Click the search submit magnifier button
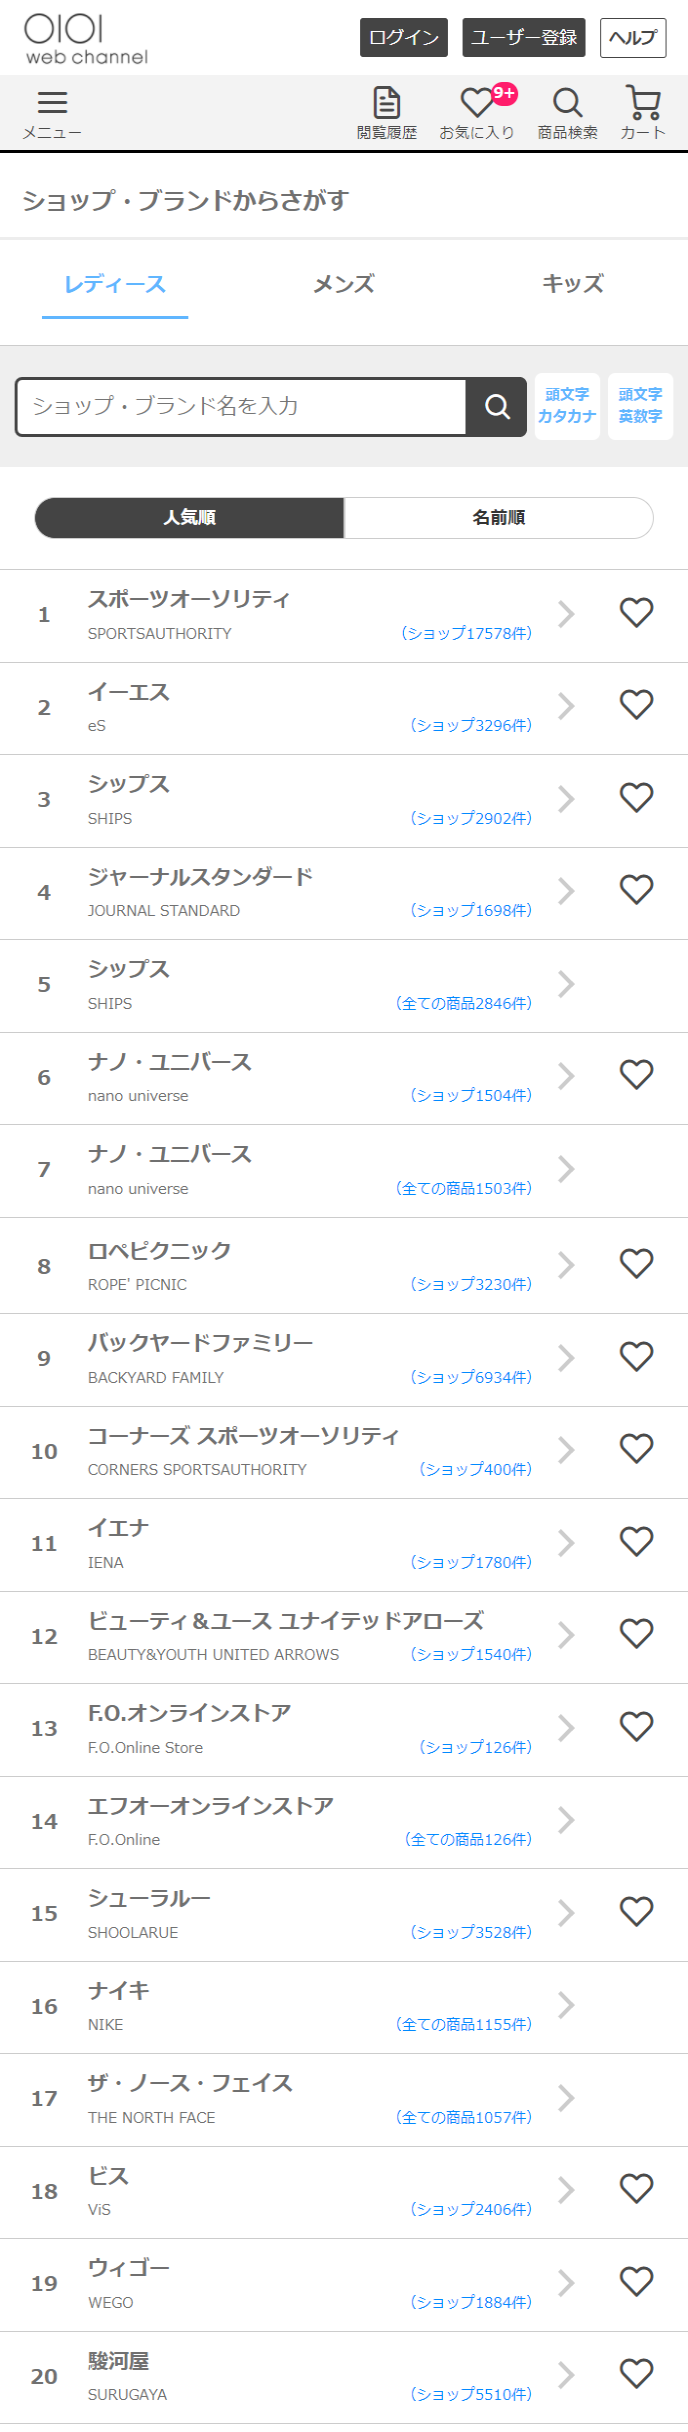 (x=497, y=407)
